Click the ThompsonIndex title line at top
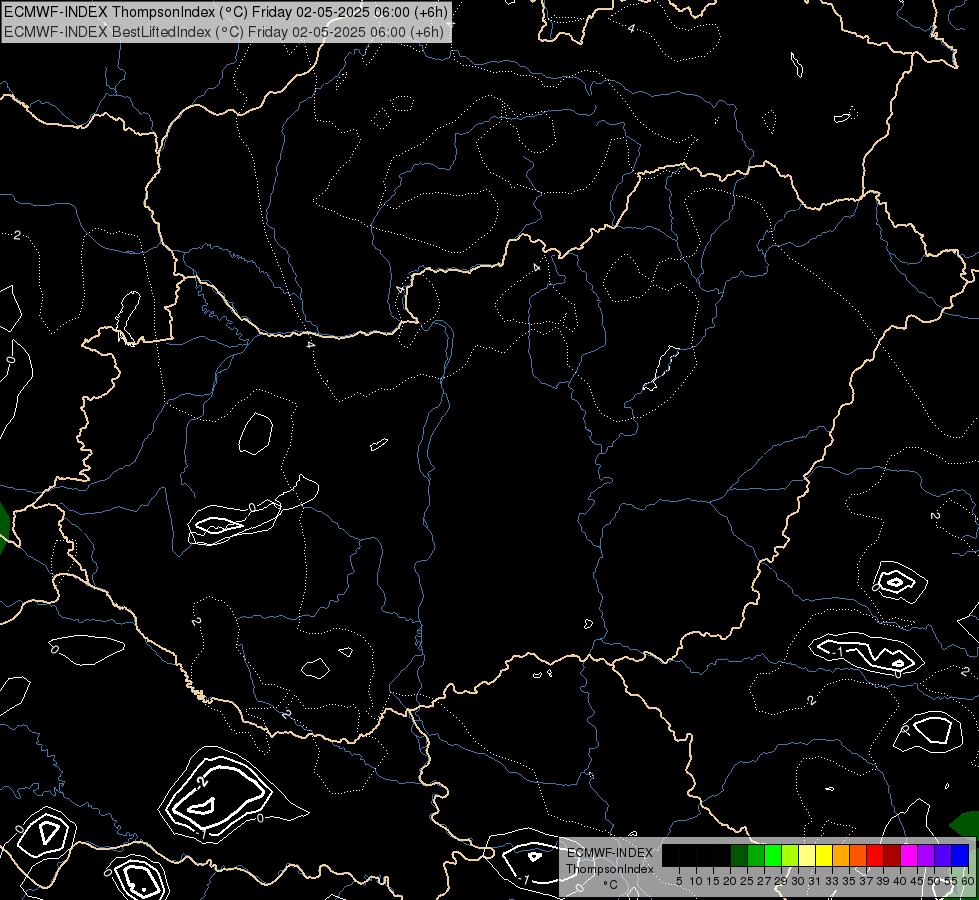The width and height of the screenshot is (979, 900). (226, 12)
